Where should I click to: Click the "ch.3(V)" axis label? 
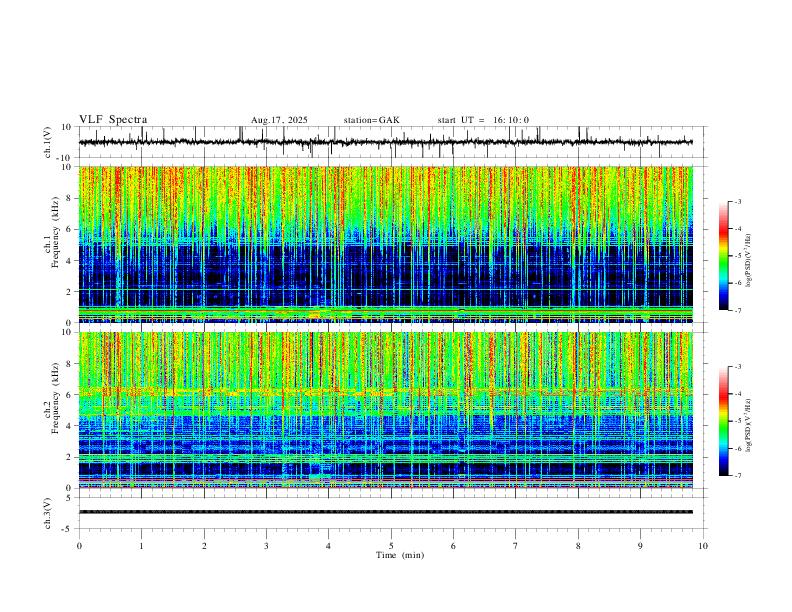point(48,513)
